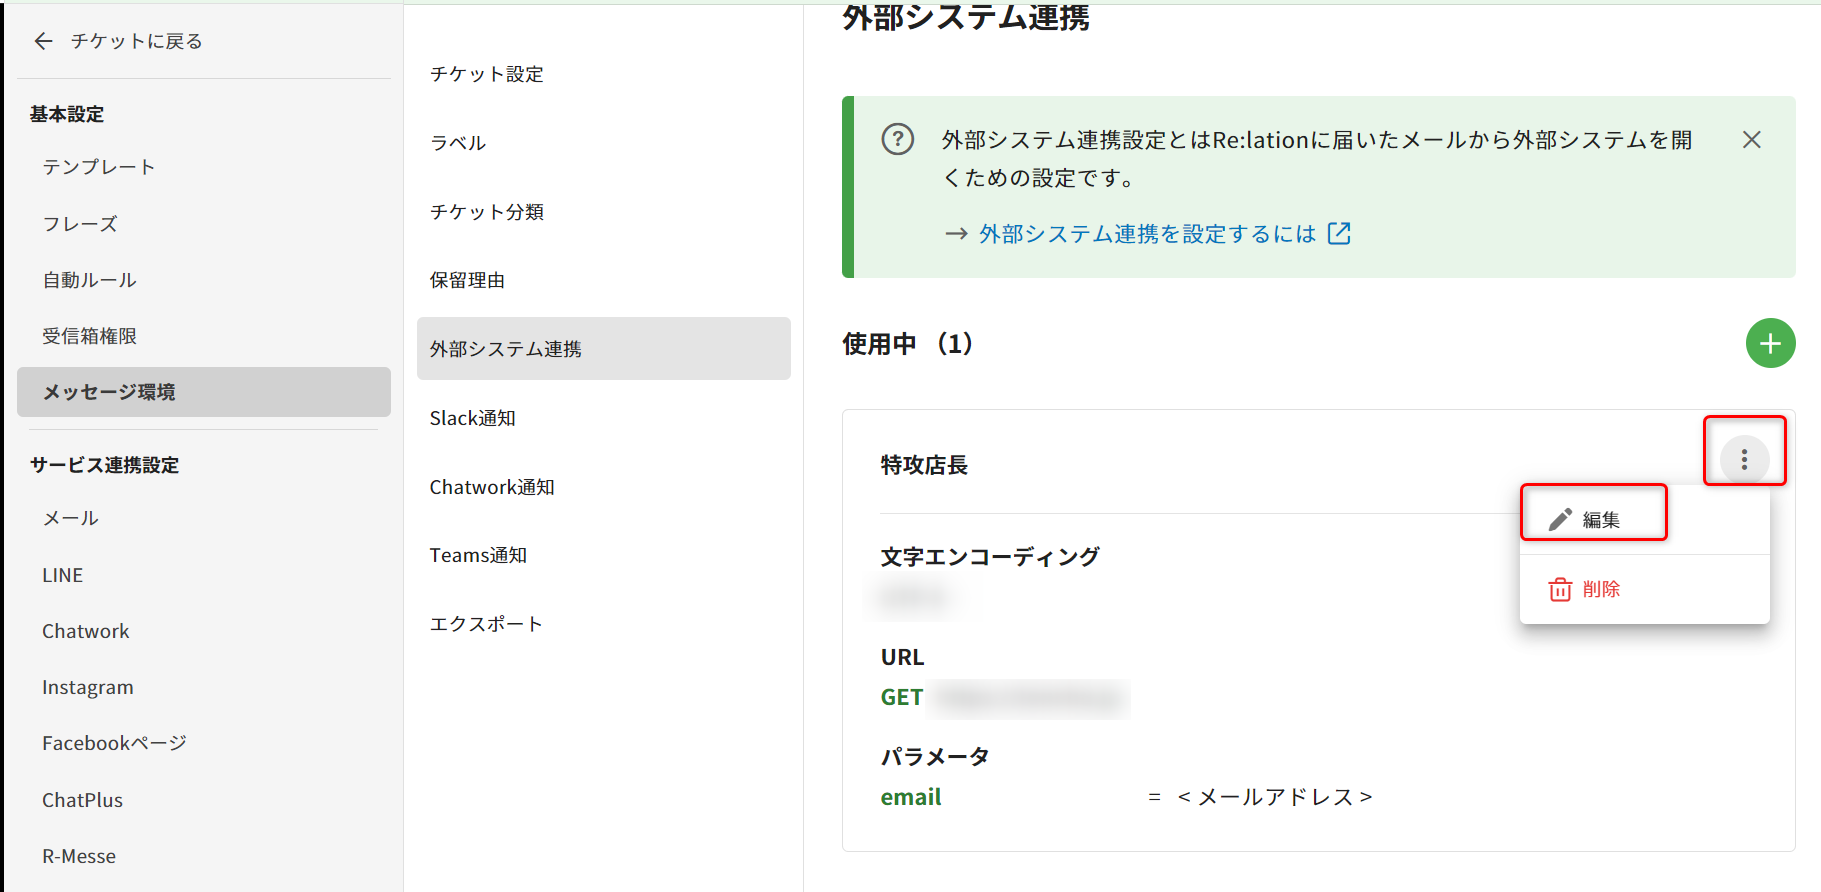Go to Chatwork通知 settings

[491, 487]
